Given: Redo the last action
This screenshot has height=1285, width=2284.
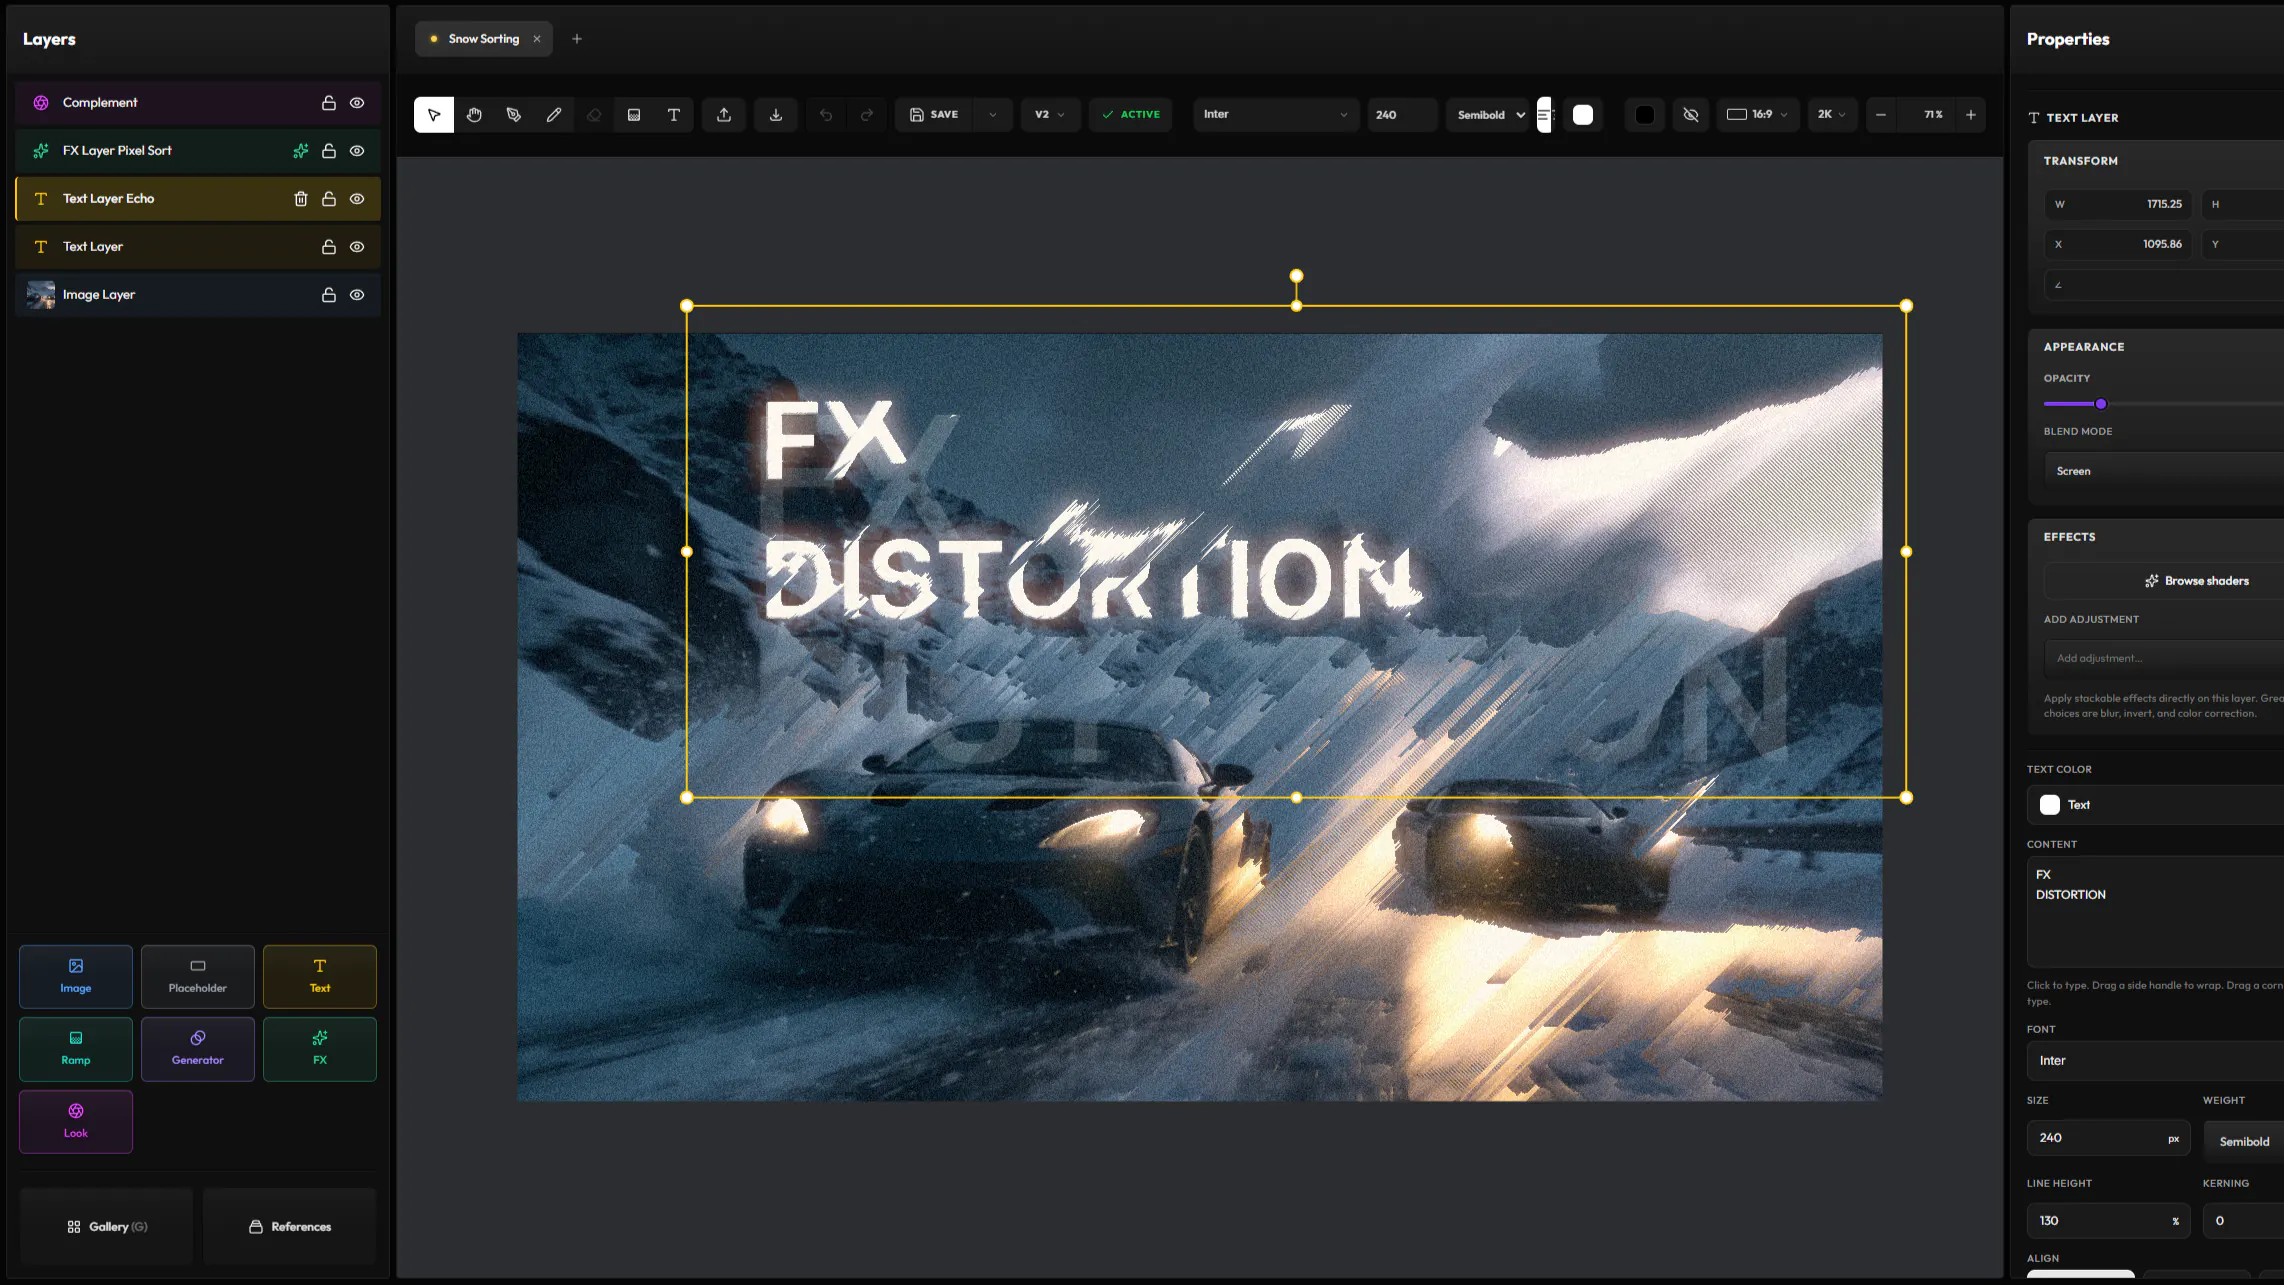Looking at the screenshot, I should 867,115.
